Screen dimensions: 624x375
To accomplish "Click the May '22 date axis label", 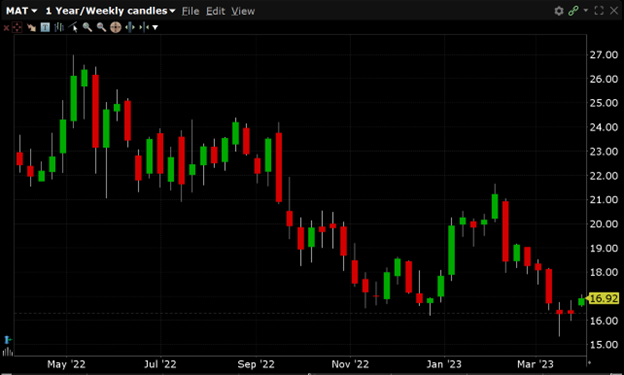I will coord(66,364).
